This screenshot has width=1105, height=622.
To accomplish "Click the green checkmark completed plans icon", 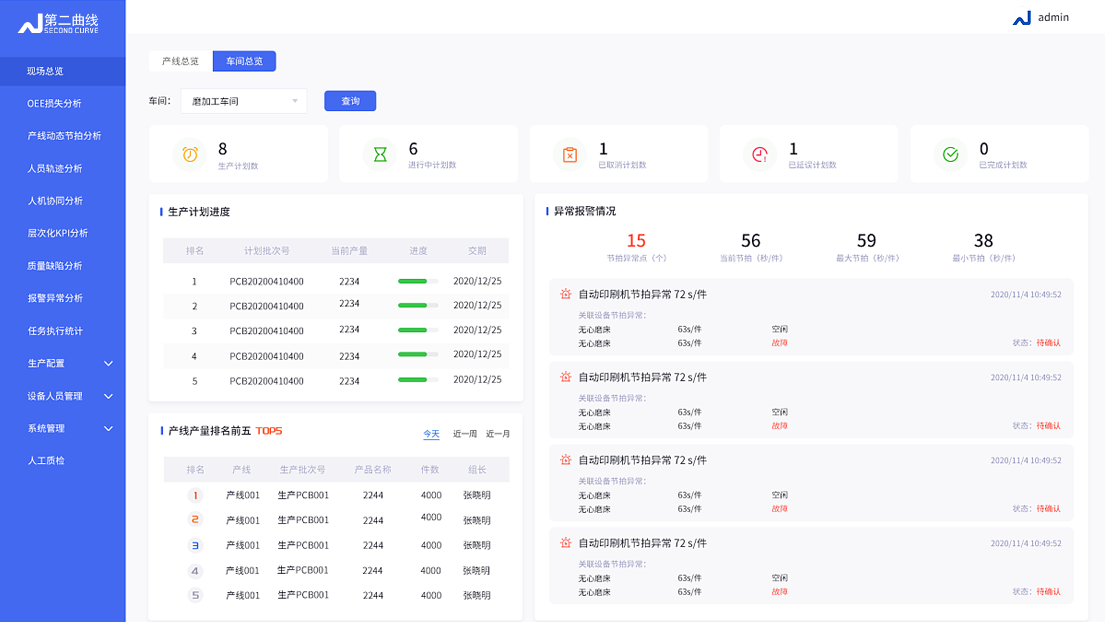I will coord(950,154).
